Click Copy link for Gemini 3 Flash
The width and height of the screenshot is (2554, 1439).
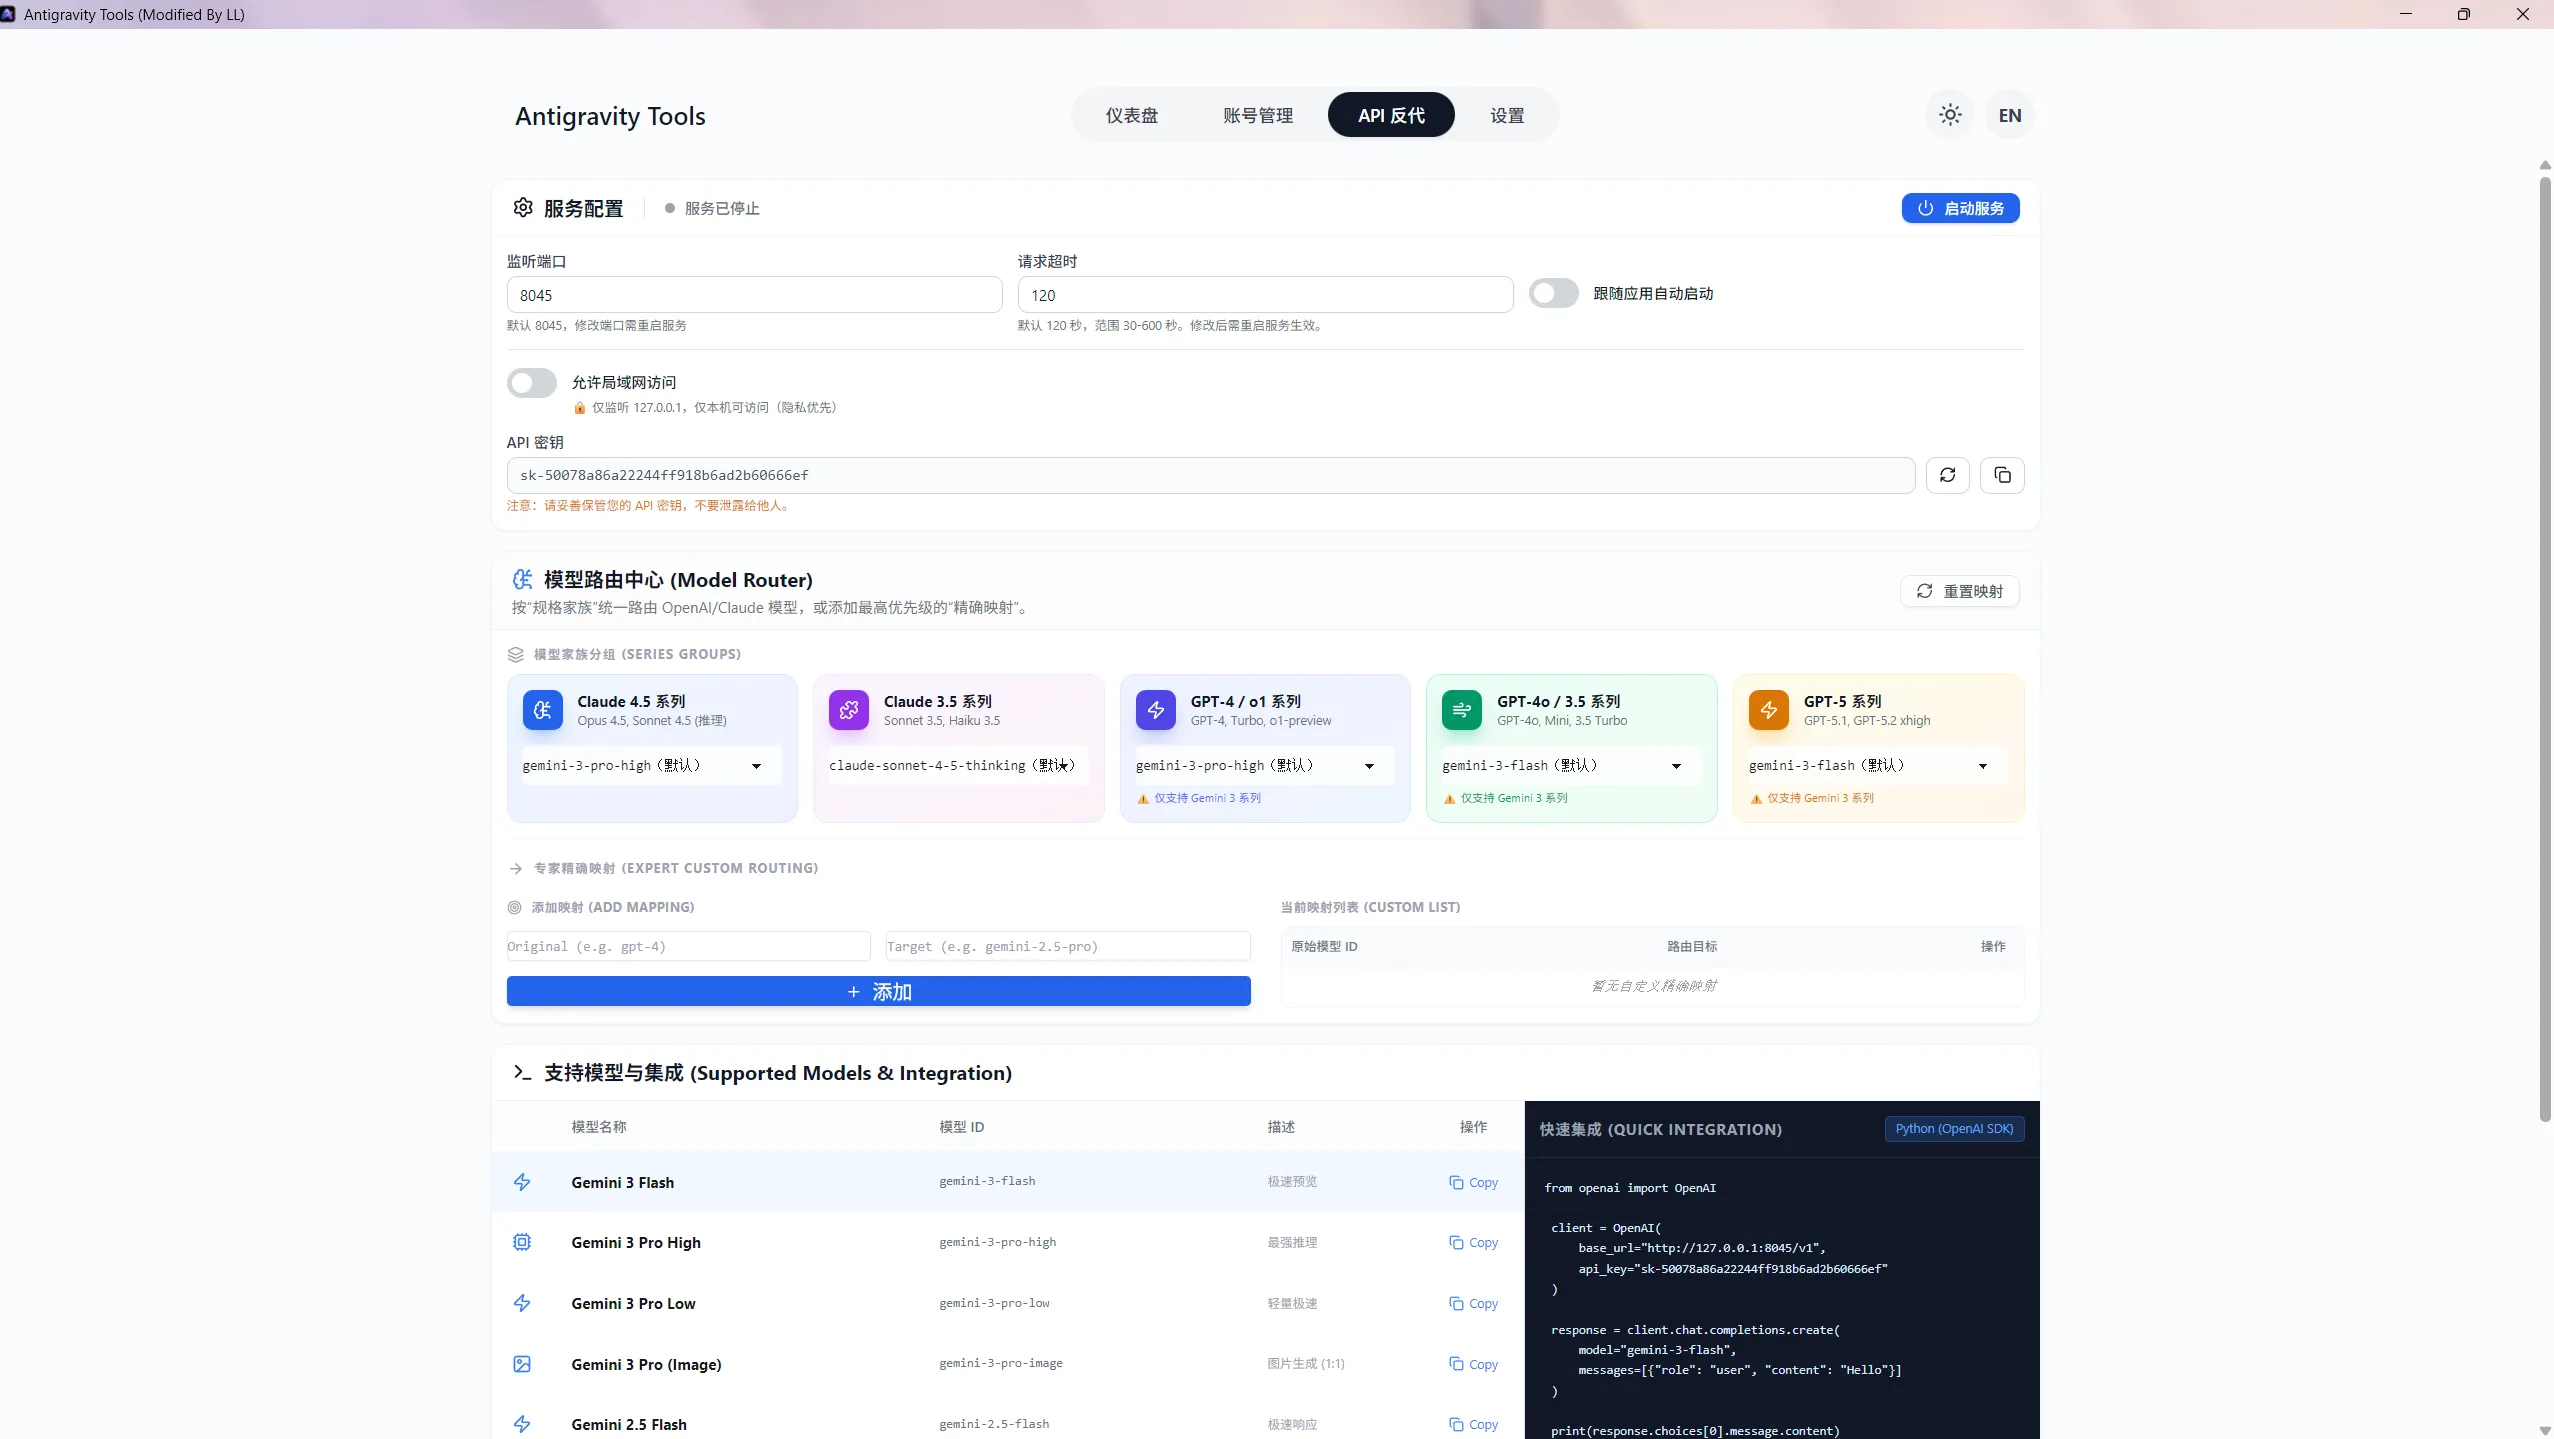click(1473, 1182)
